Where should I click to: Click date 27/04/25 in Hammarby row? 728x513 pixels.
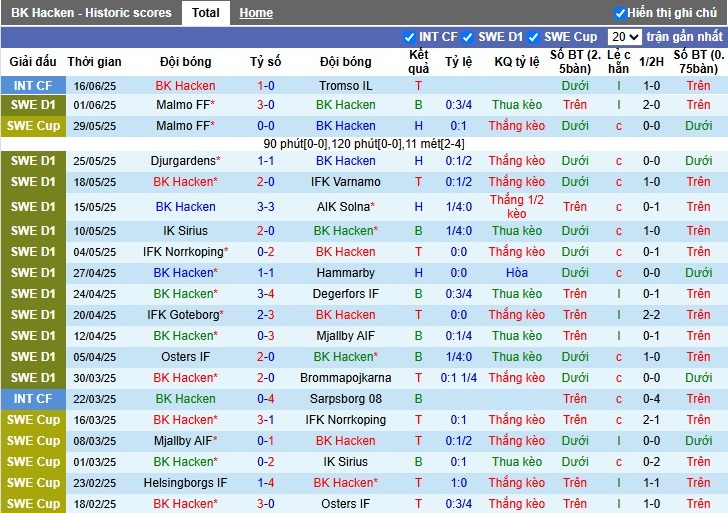pos(94,273)
